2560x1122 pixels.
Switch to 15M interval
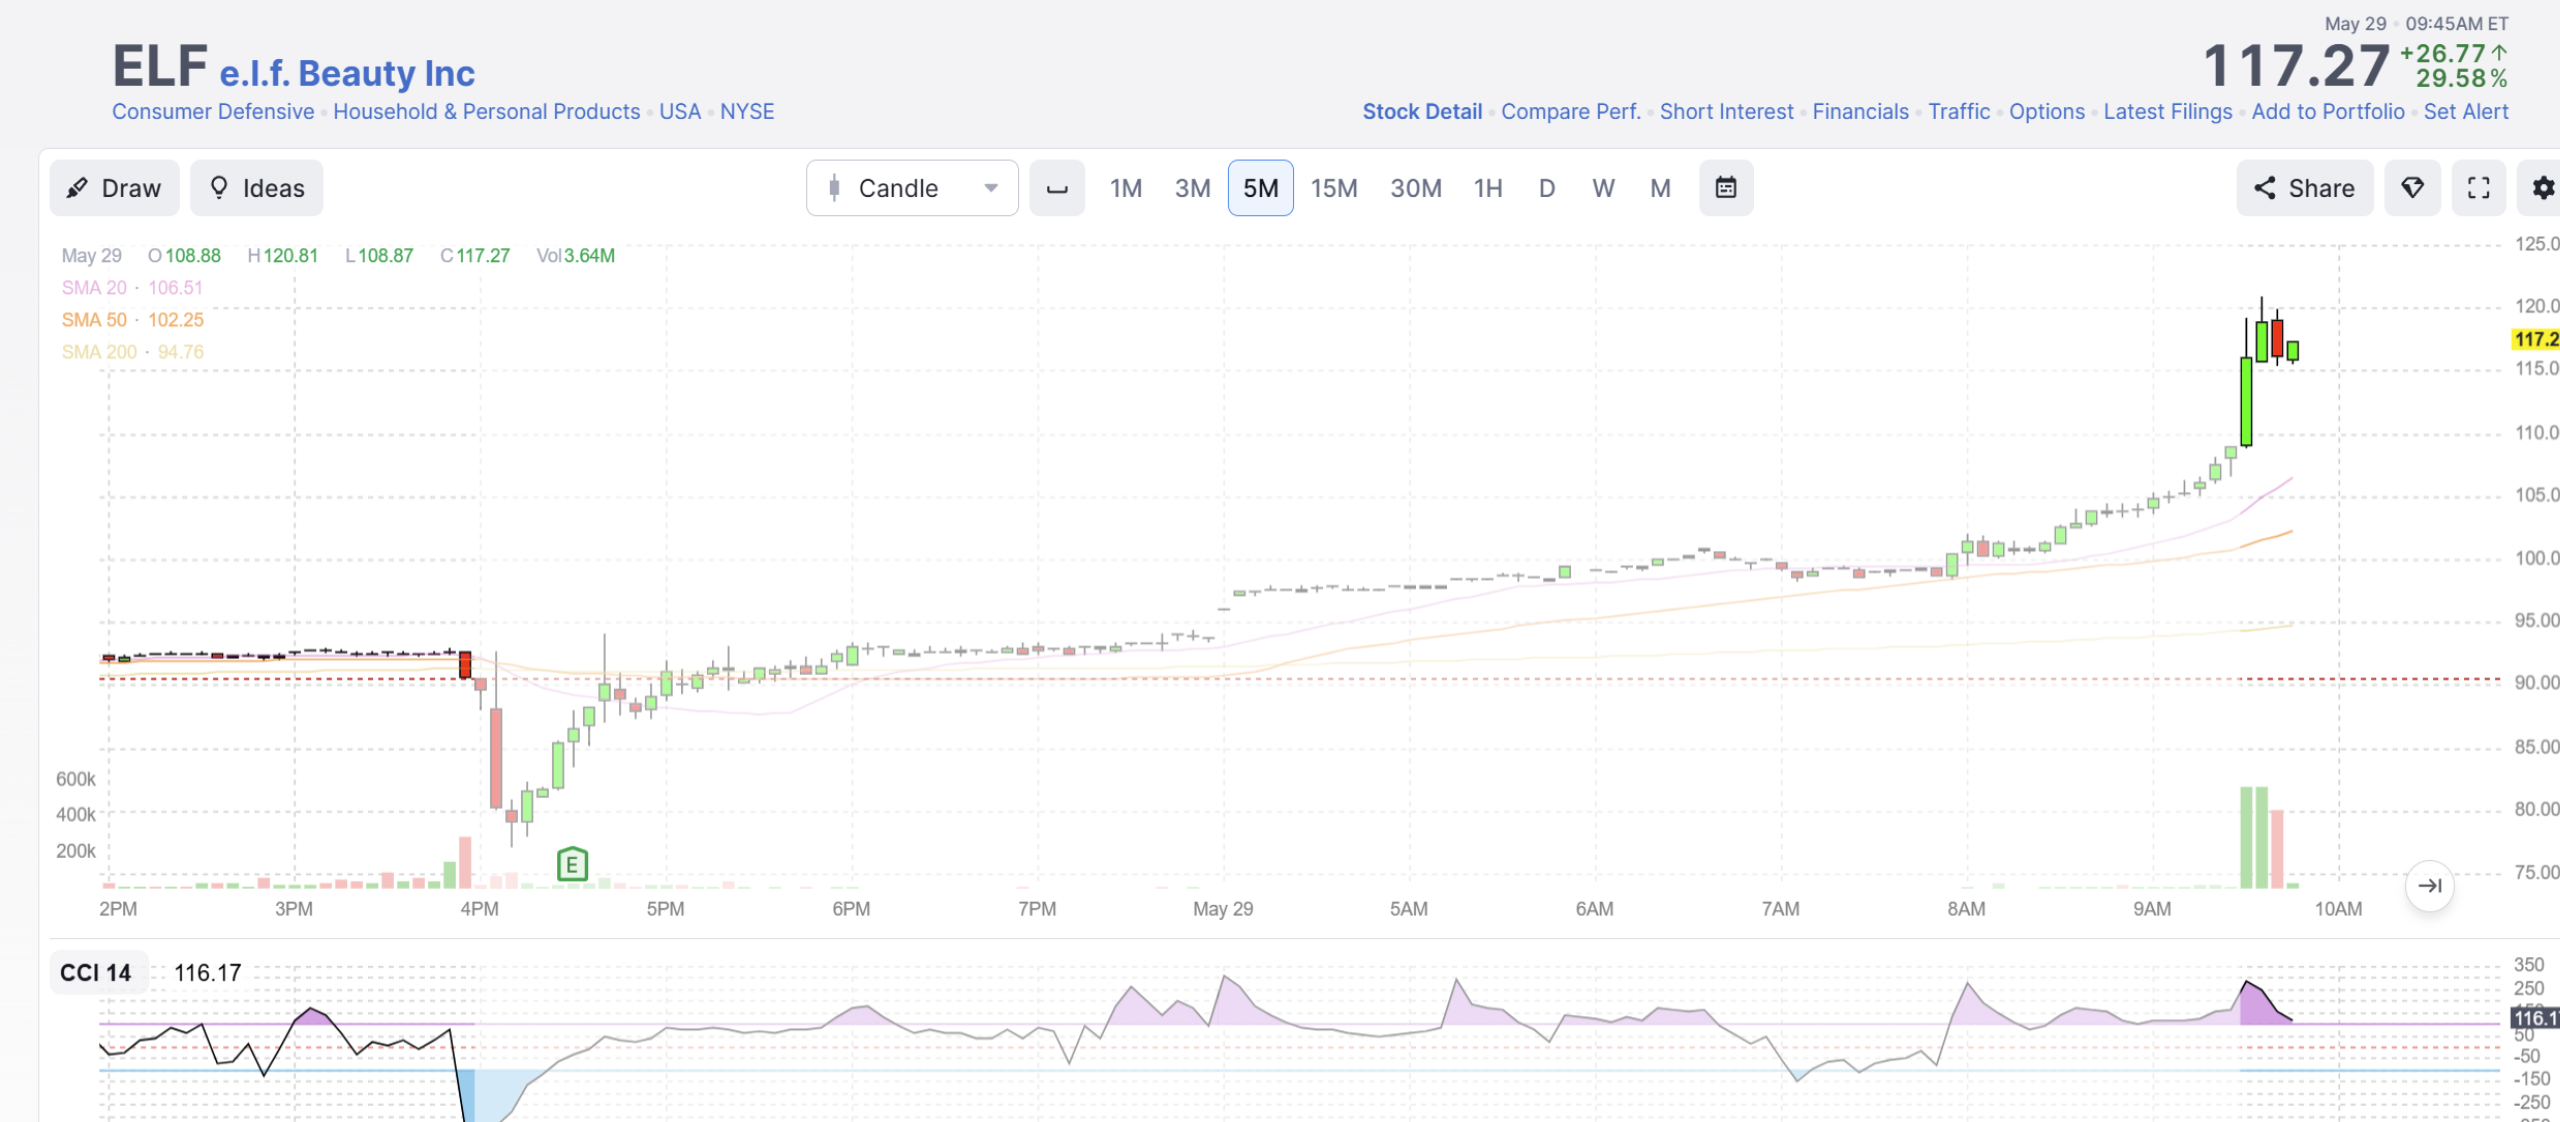click(1334, 188)
